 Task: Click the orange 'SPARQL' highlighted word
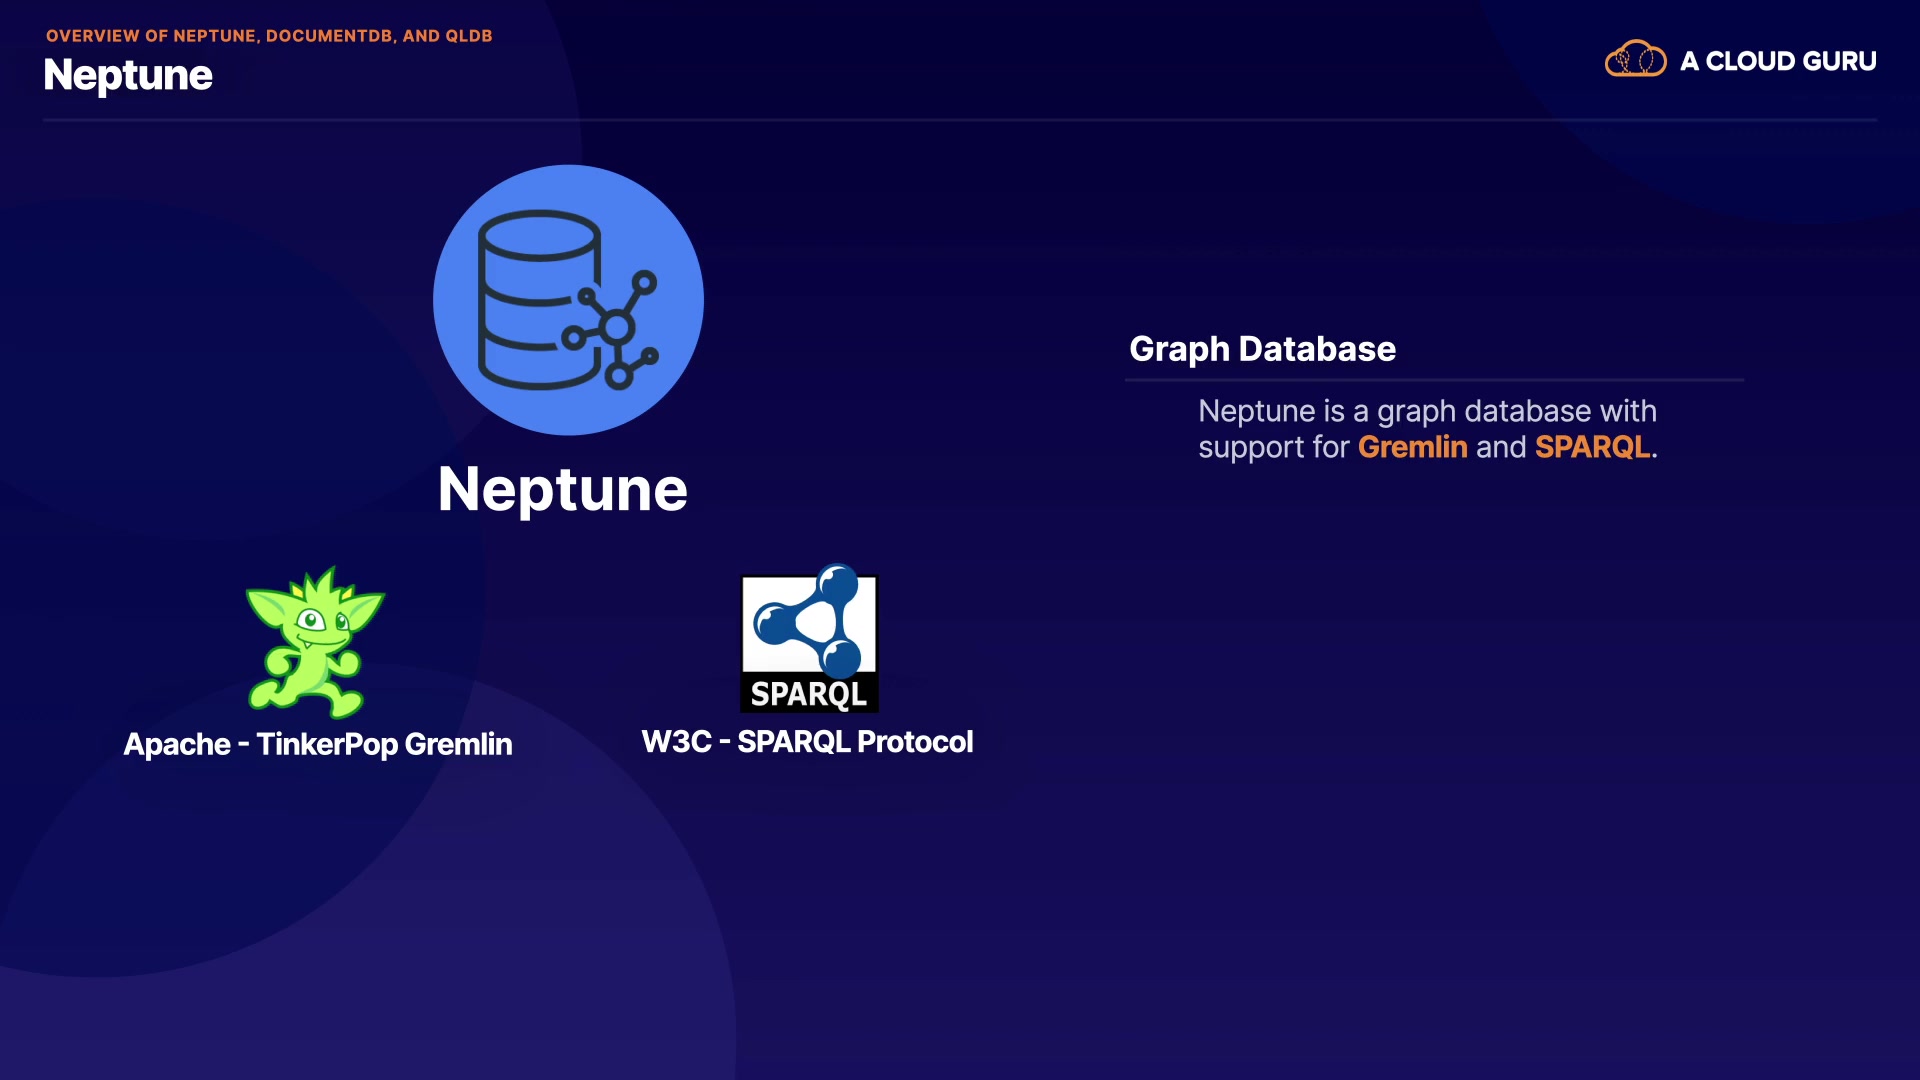tap(1592, 447)
